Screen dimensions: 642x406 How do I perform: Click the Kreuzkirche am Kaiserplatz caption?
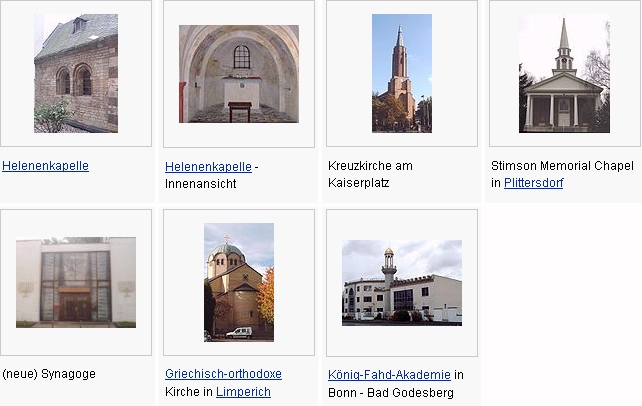point(370,174)
